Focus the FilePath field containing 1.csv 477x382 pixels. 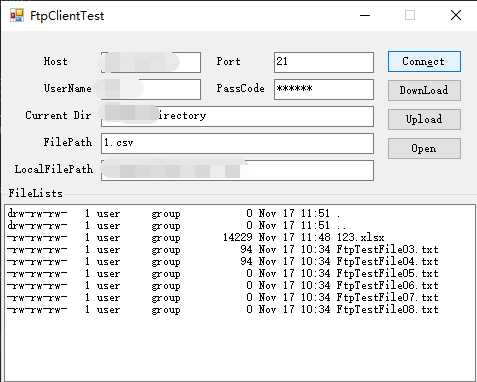[237, 143]
